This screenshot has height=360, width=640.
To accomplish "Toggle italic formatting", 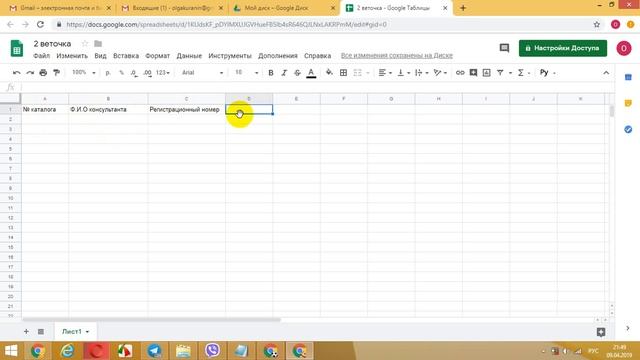I will 284,73.
